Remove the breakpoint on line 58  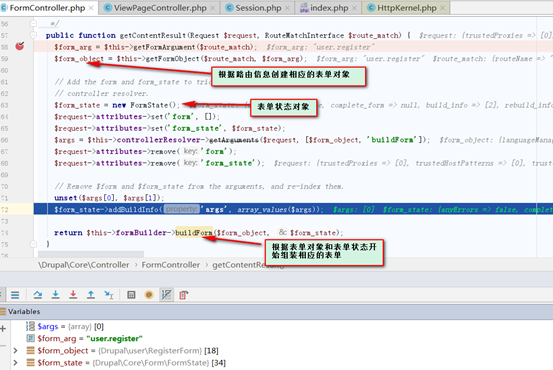(20, 46)
